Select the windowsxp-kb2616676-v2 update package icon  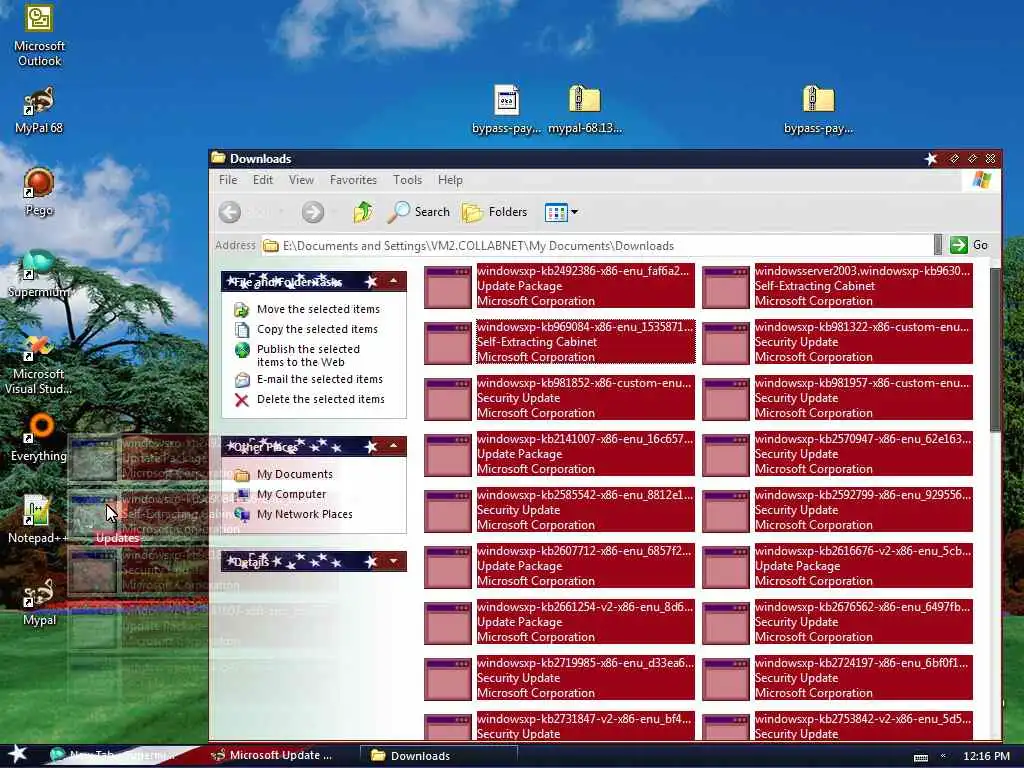pos(726,568)
